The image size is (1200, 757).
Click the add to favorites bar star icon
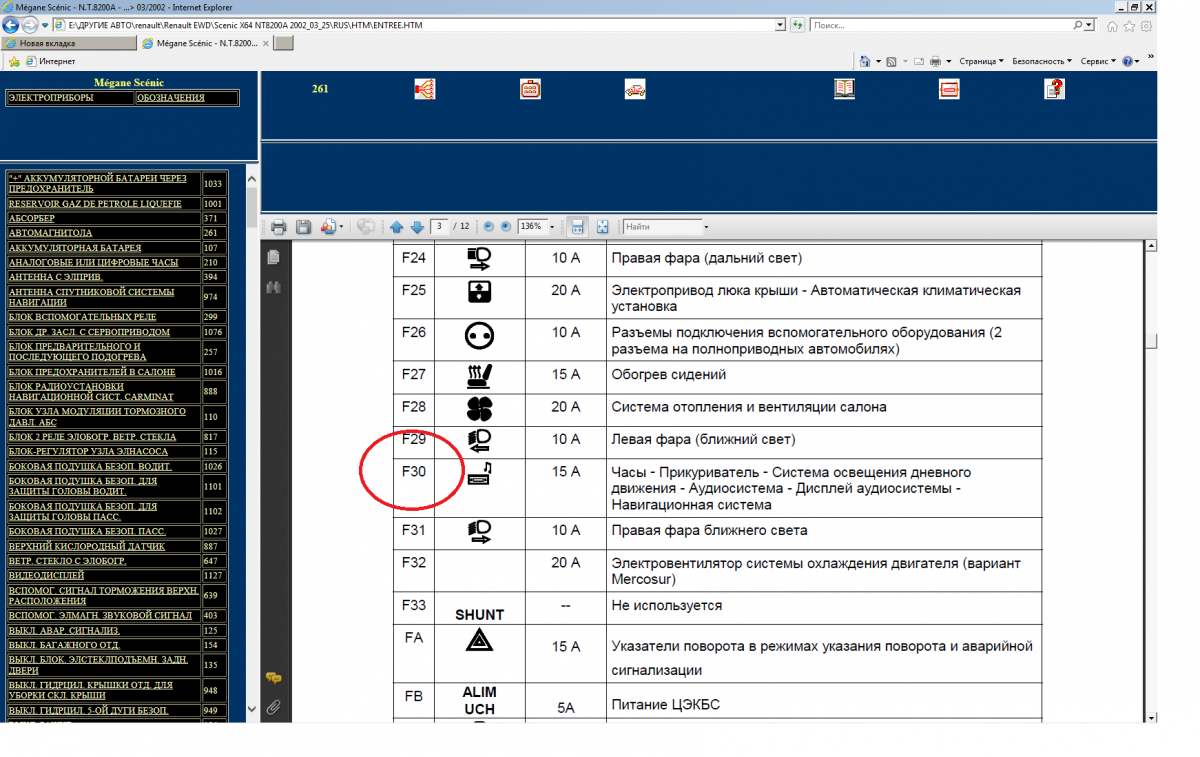pos(14,61)
